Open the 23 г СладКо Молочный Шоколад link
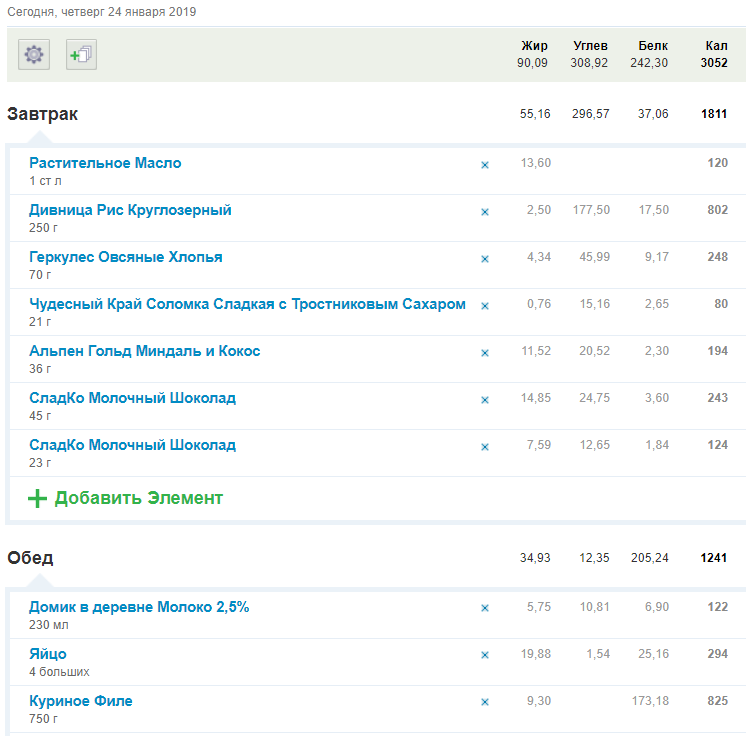This screenshot has width=746, height=736. click(132, 445)
